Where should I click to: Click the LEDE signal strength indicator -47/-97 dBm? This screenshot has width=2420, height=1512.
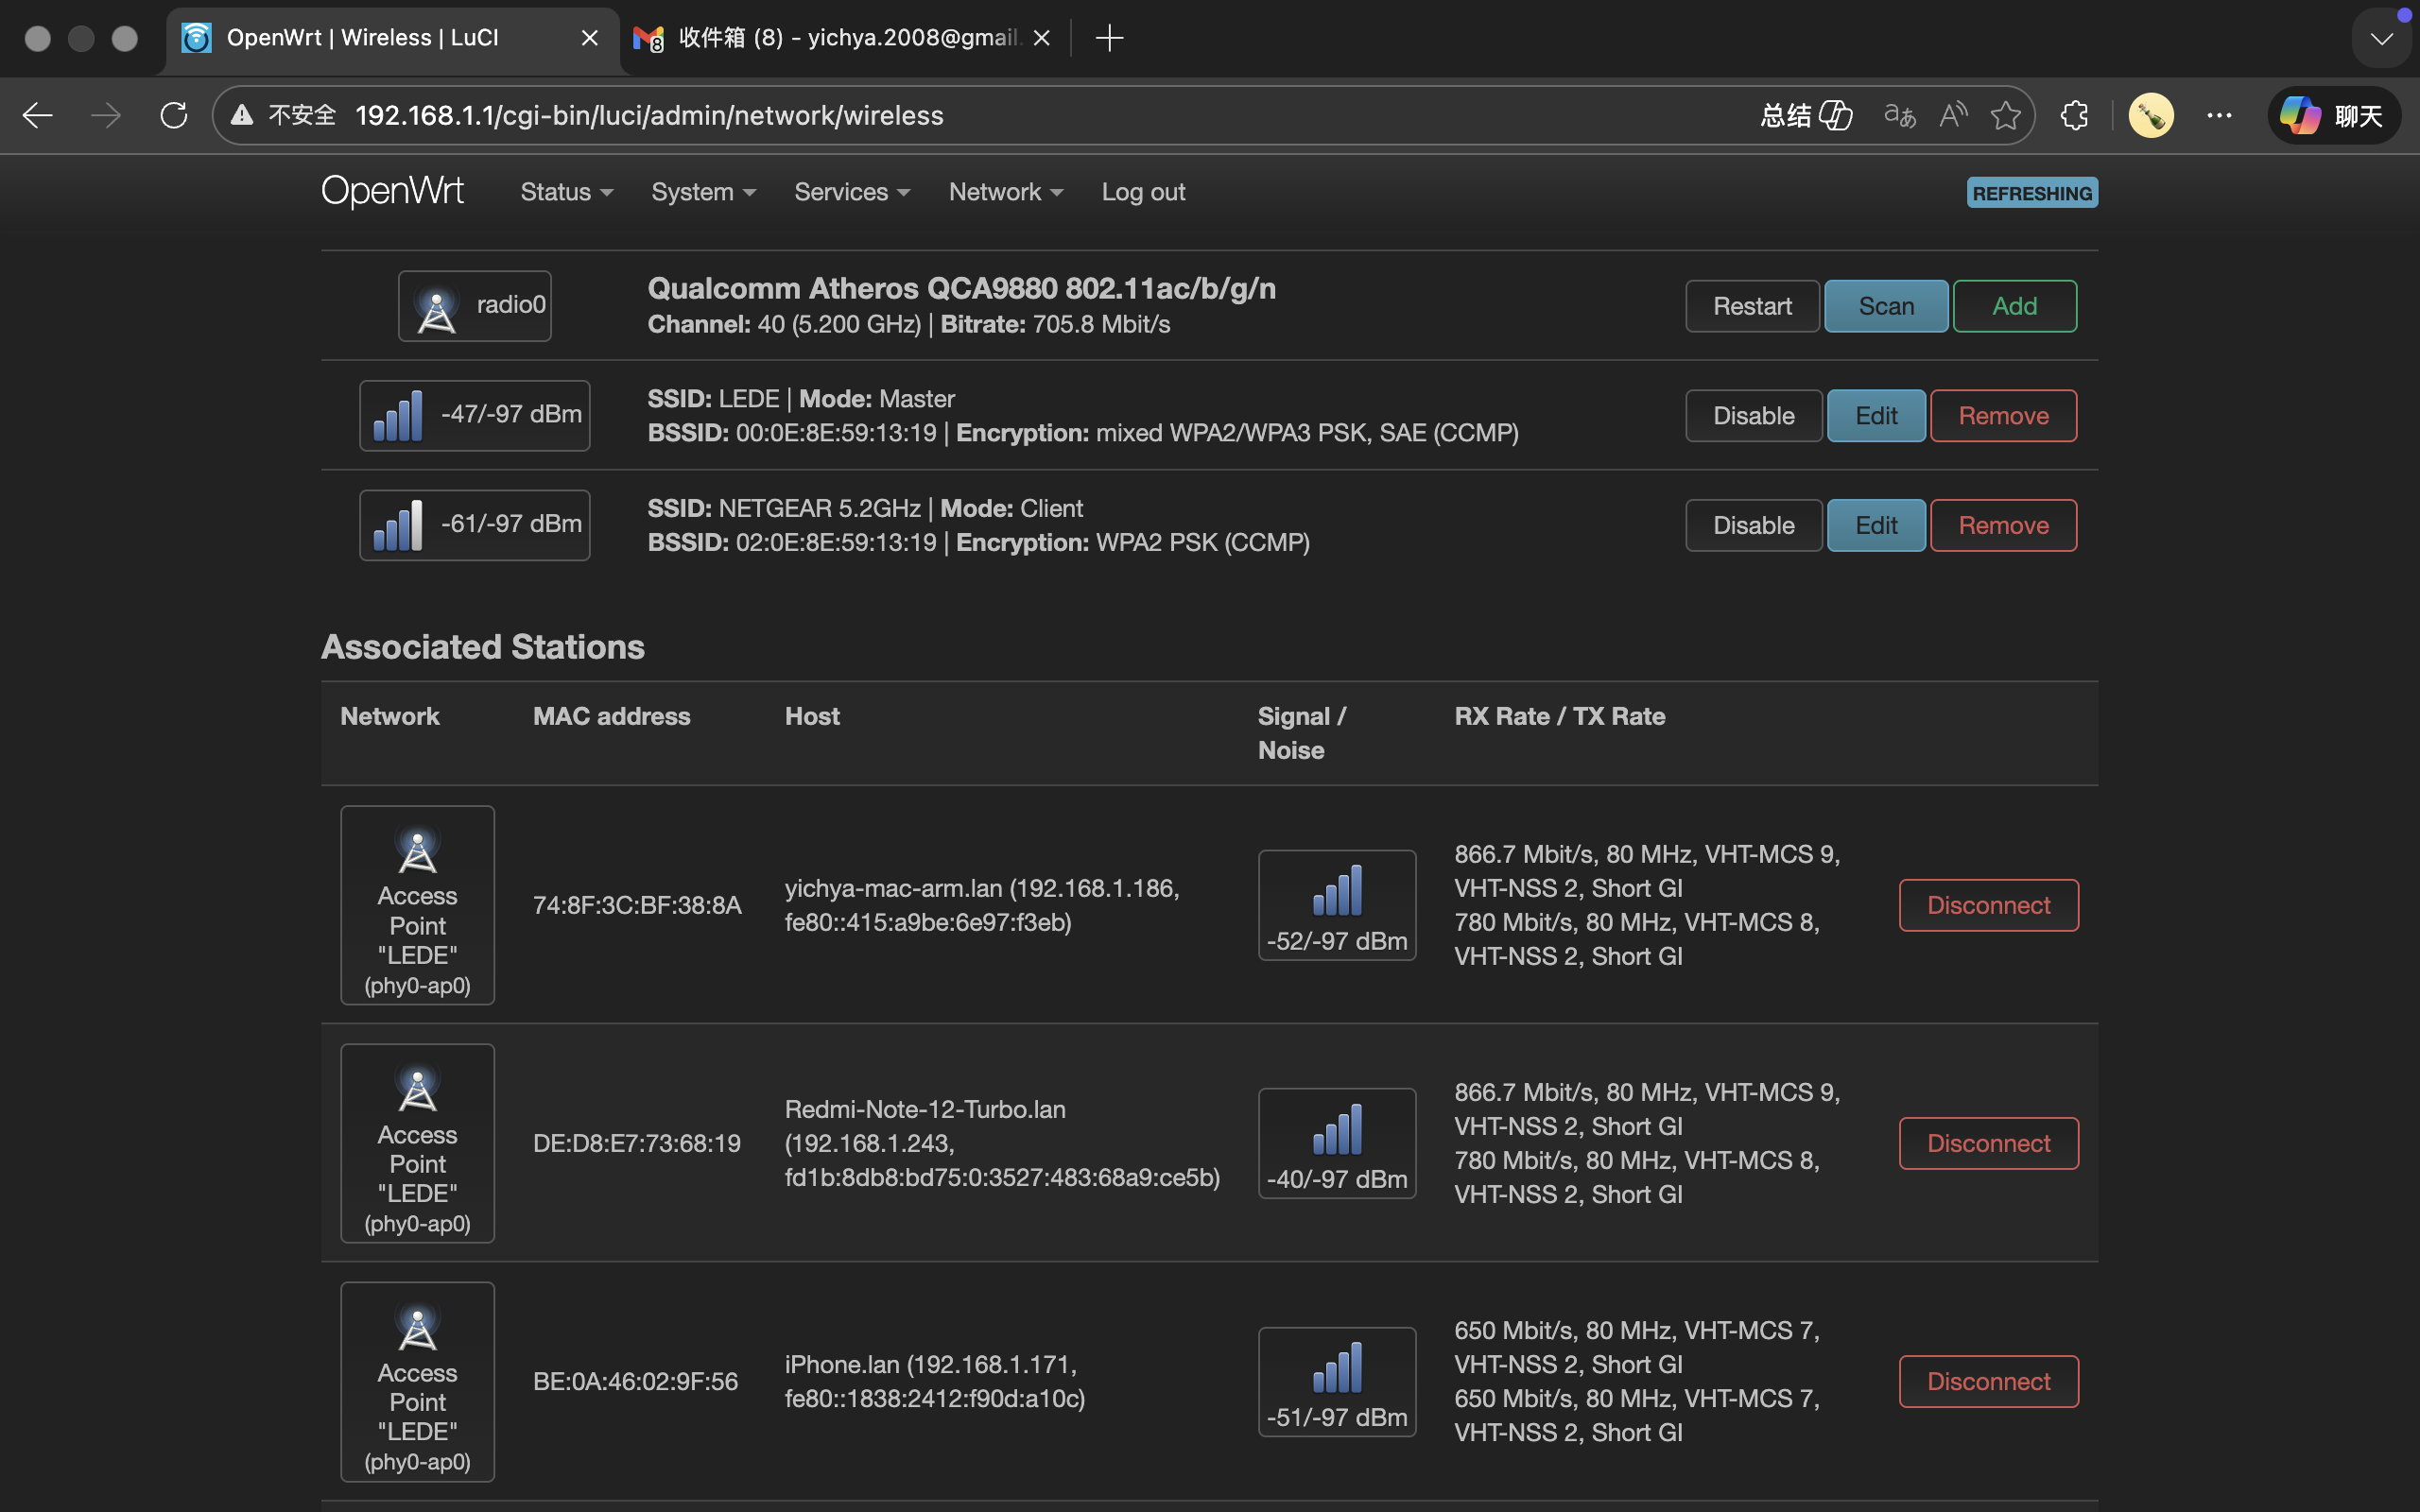474,415
